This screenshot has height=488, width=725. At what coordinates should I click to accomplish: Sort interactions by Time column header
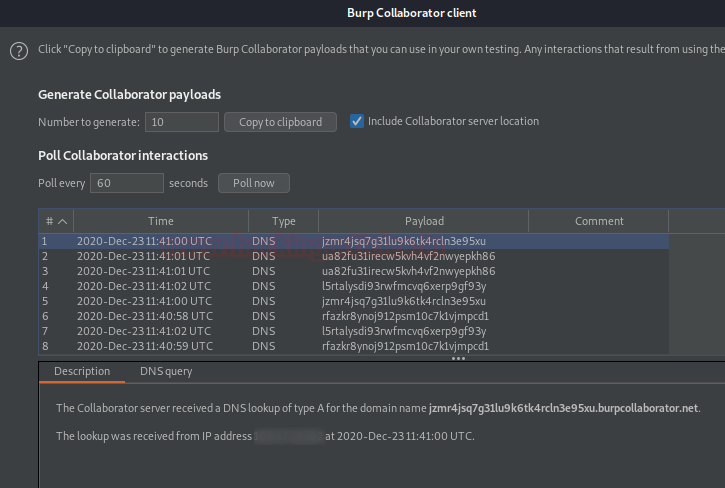(160, 221)
